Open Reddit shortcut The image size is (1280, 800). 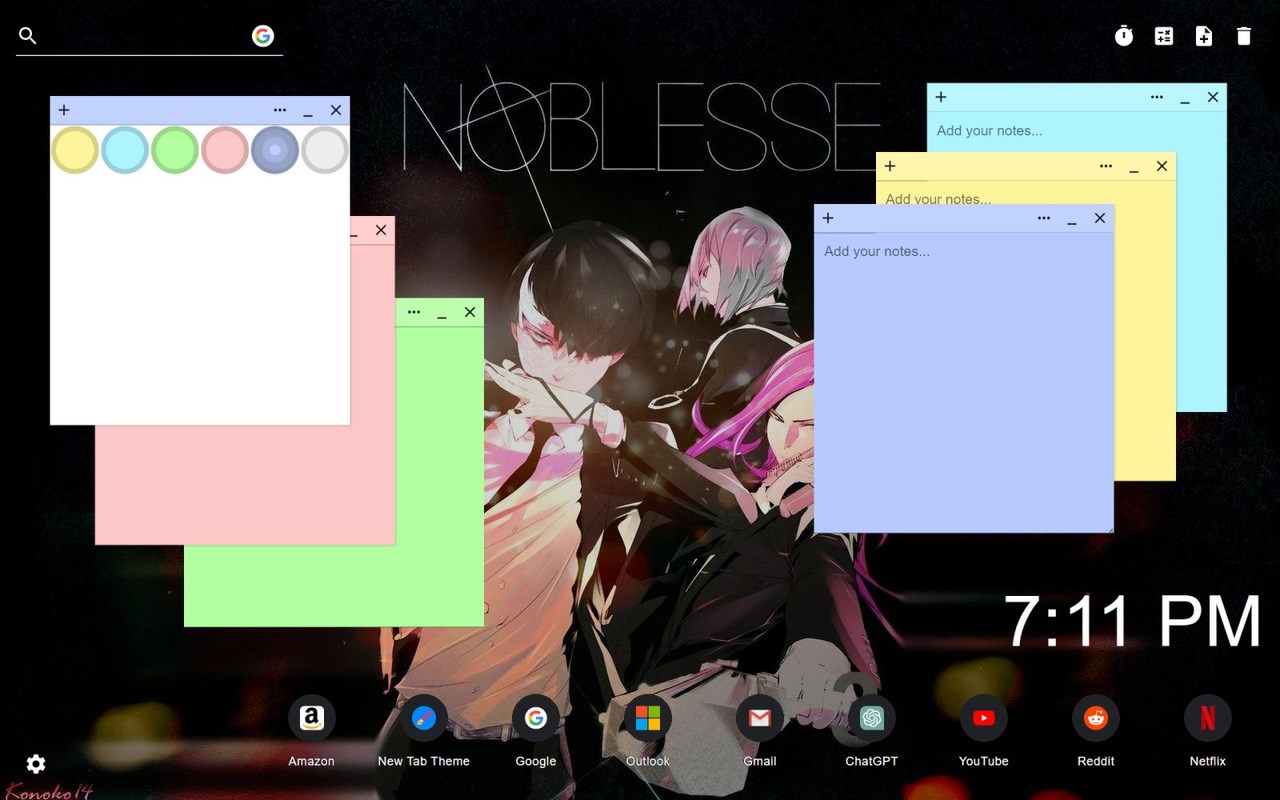(1096, 718)
